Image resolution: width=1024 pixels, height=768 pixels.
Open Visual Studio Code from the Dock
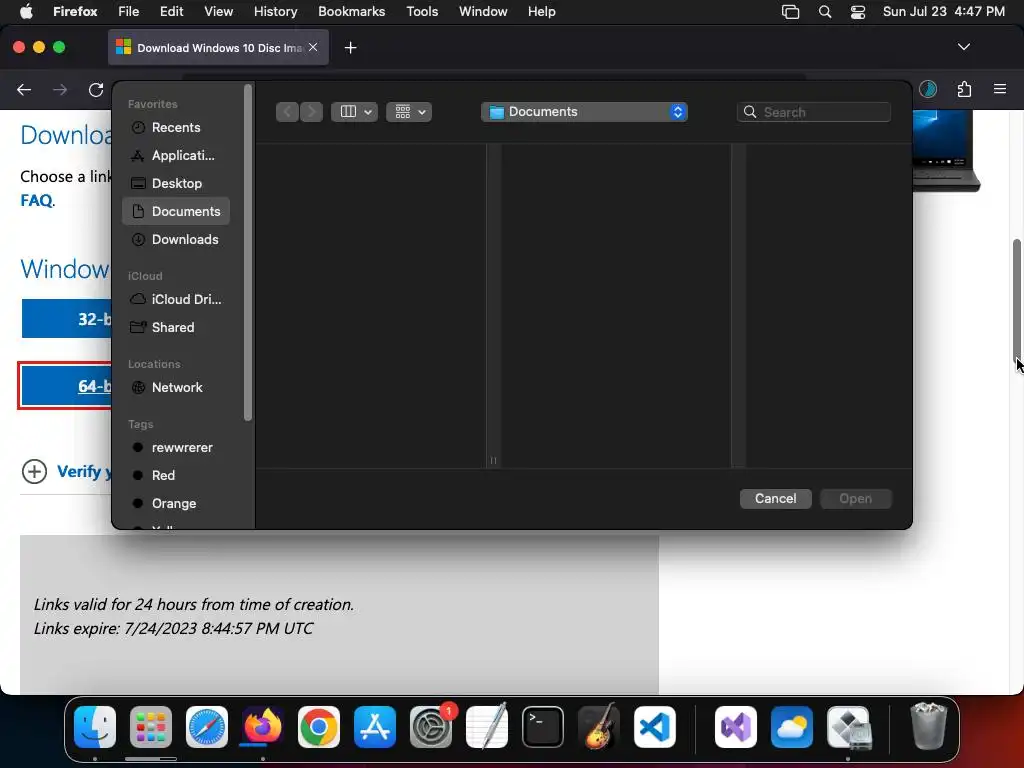[654, 727]
